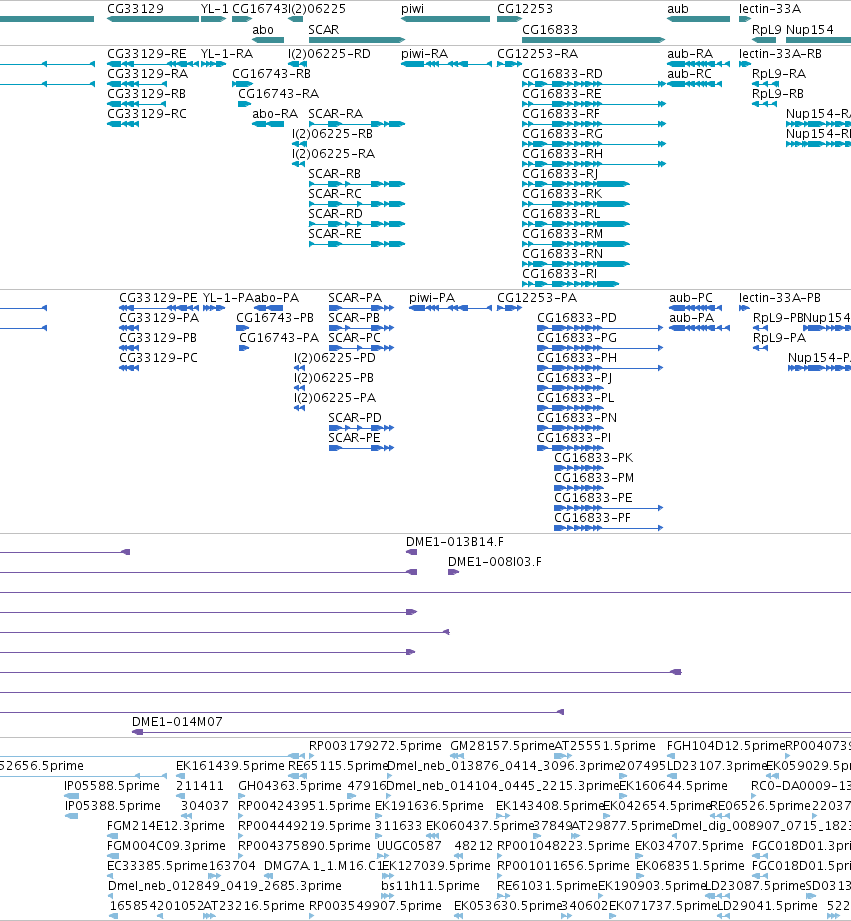The width and height of the screenshot is (851, 921).
Task: Click the CG33129-RC transcript label
Action: pyautogui.click(x=147, y=113)
